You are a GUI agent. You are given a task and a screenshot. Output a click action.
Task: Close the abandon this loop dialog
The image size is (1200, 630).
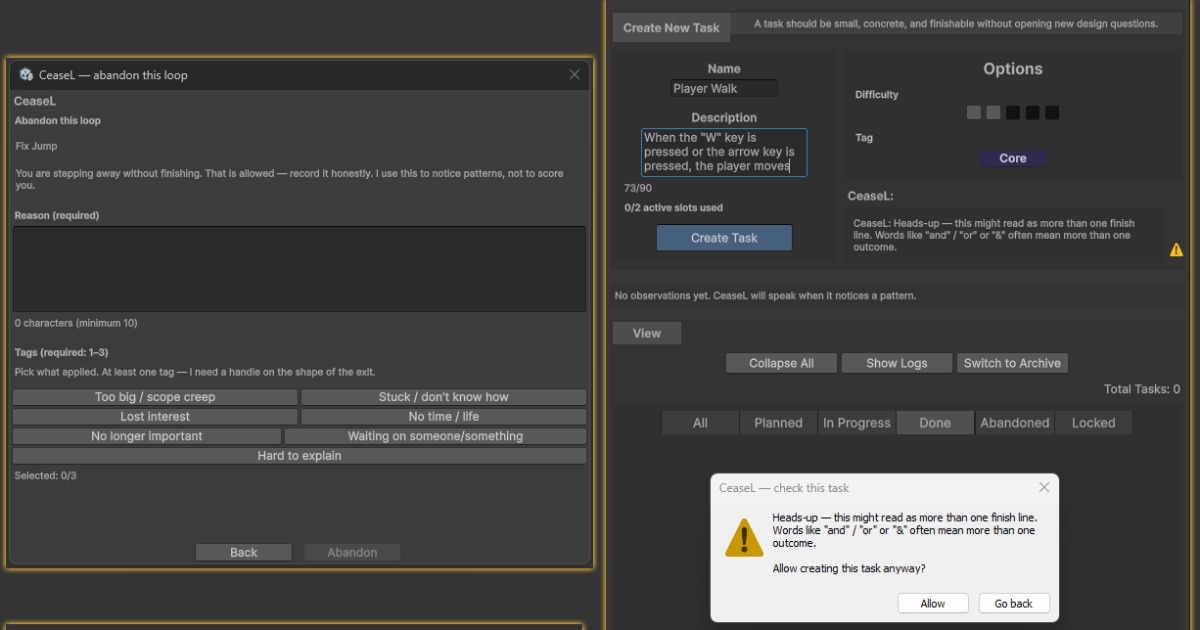pos(574,74)
